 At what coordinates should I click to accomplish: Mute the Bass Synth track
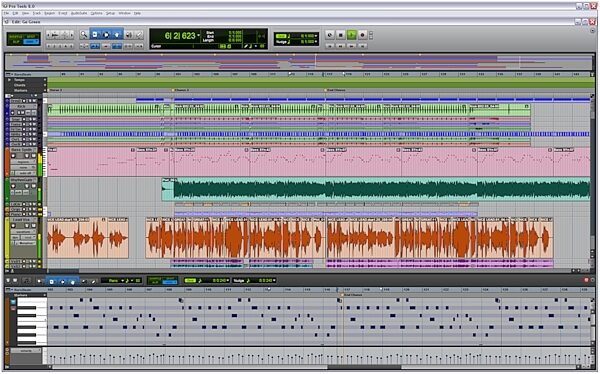[33, 156]
